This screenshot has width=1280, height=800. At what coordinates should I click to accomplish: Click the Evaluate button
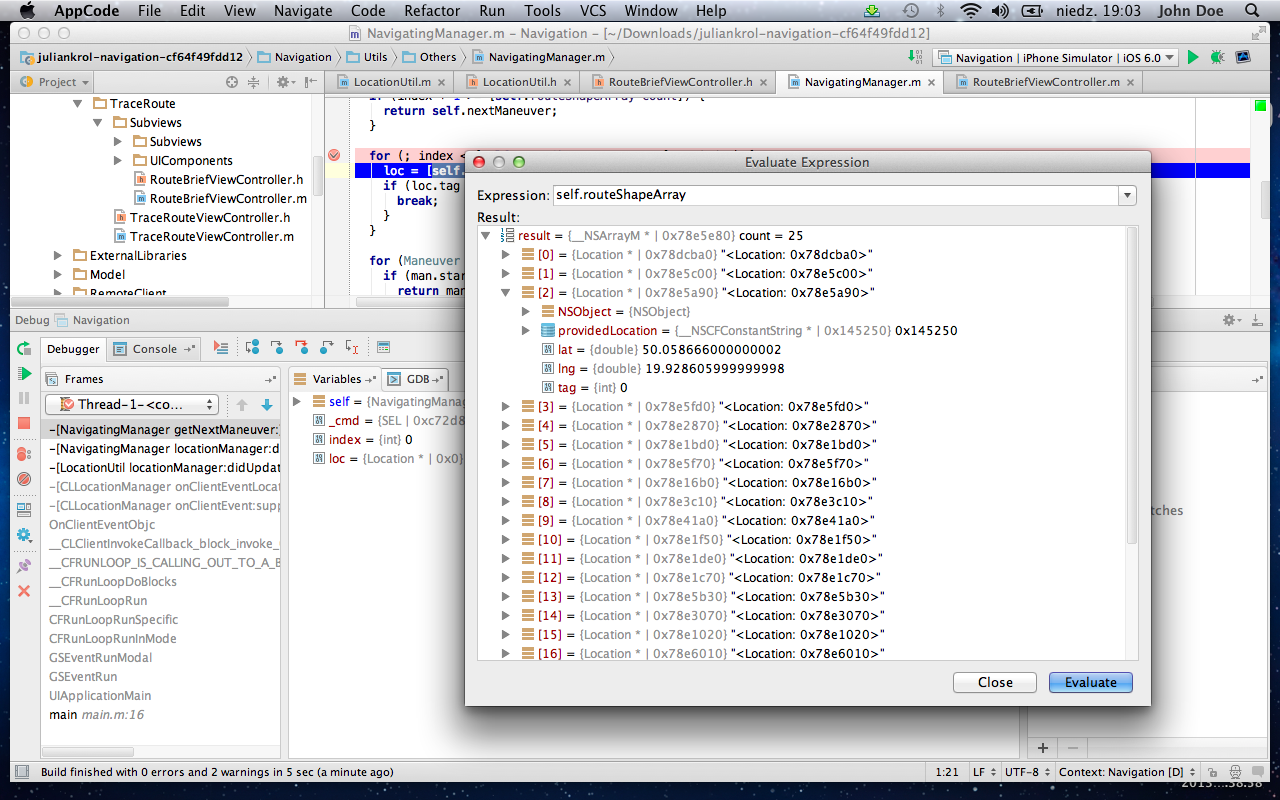pyautogui.click(x=1090, y=682)
